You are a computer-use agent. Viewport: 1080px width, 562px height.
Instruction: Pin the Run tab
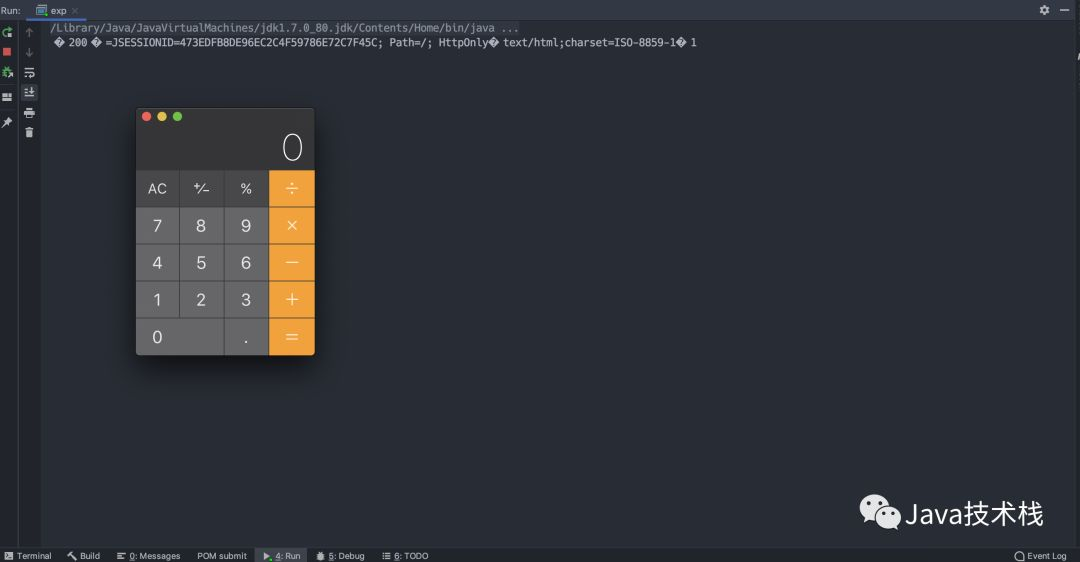[7, 122]
